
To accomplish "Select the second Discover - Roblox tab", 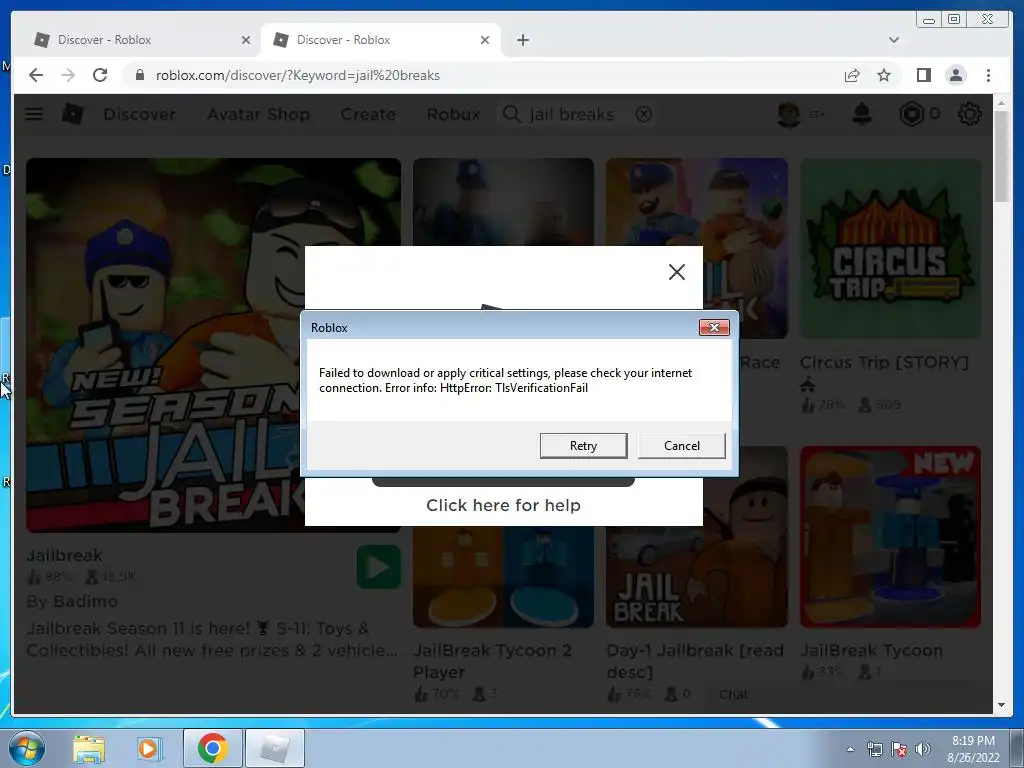I will pos(381,40).
